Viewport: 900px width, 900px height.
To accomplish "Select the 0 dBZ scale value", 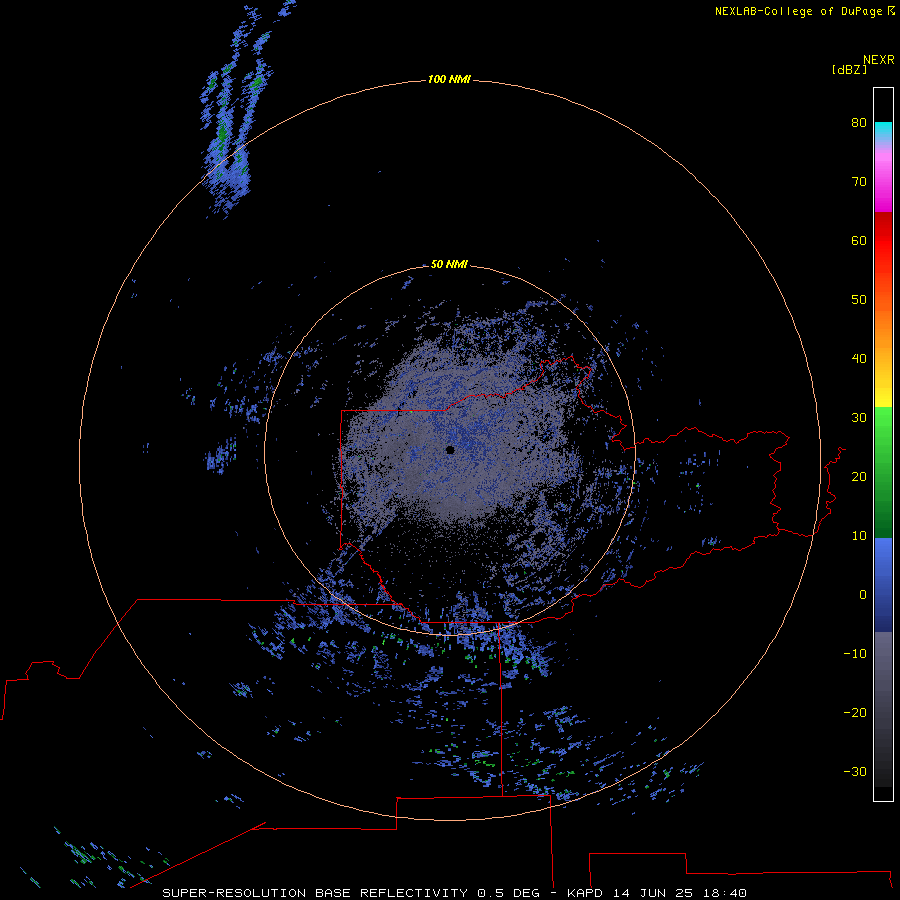I will (863, 595).
